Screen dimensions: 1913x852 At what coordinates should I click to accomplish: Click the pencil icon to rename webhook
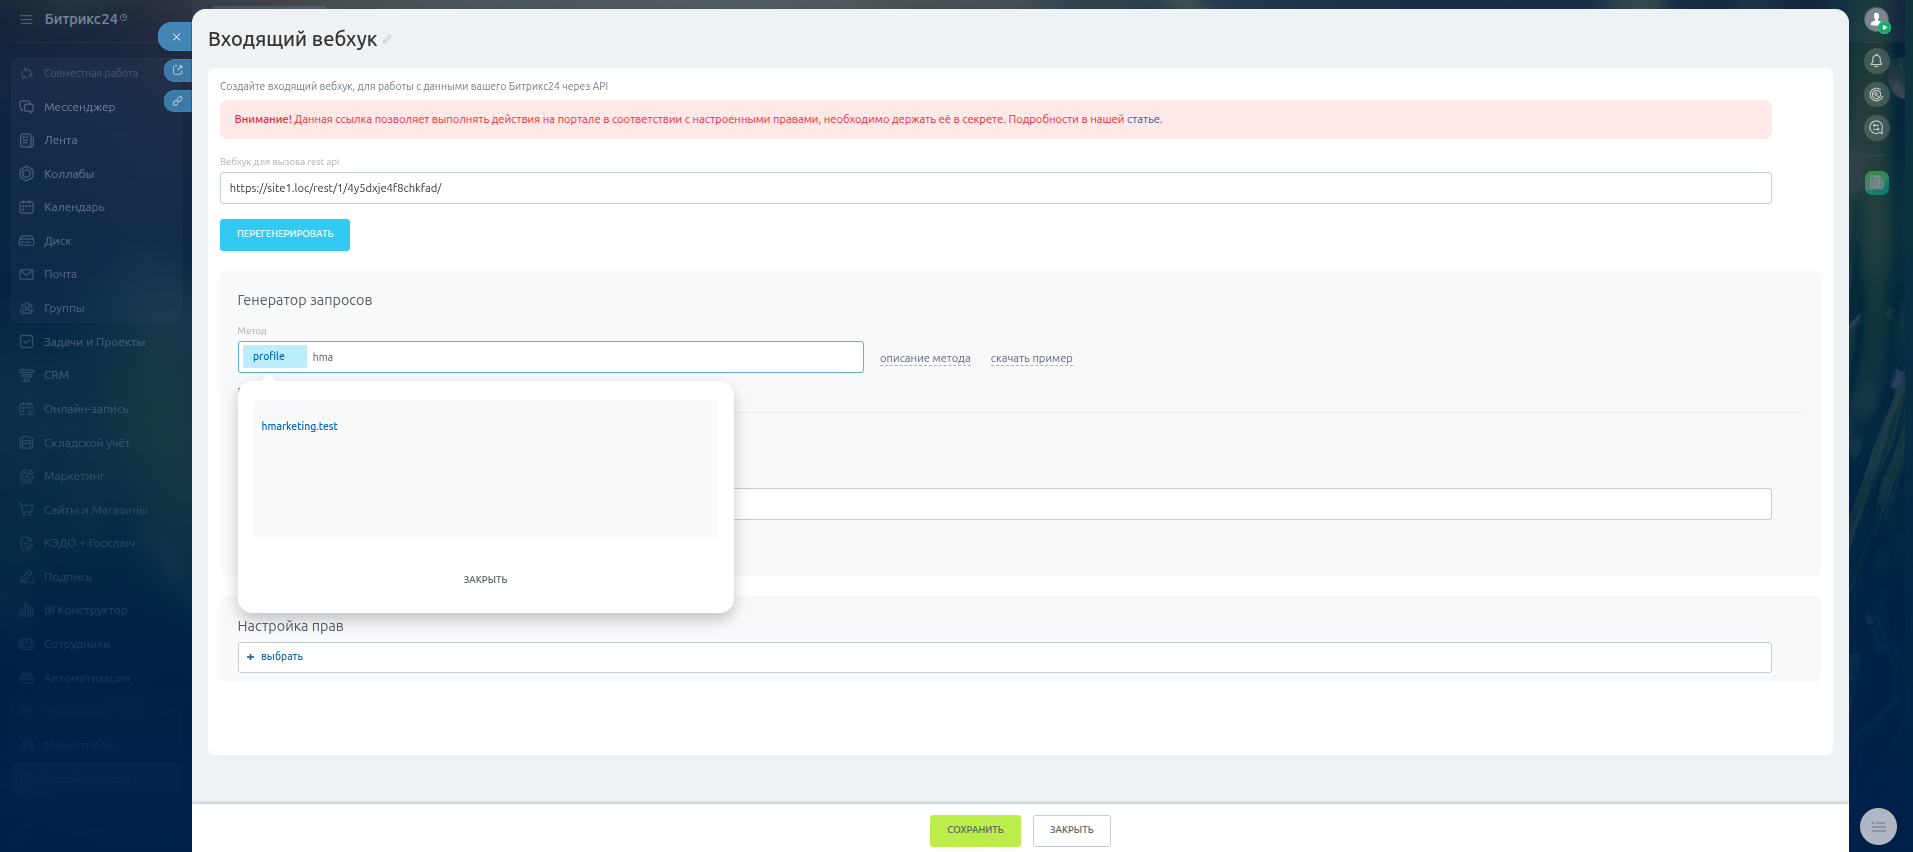(x=387, y=40)
